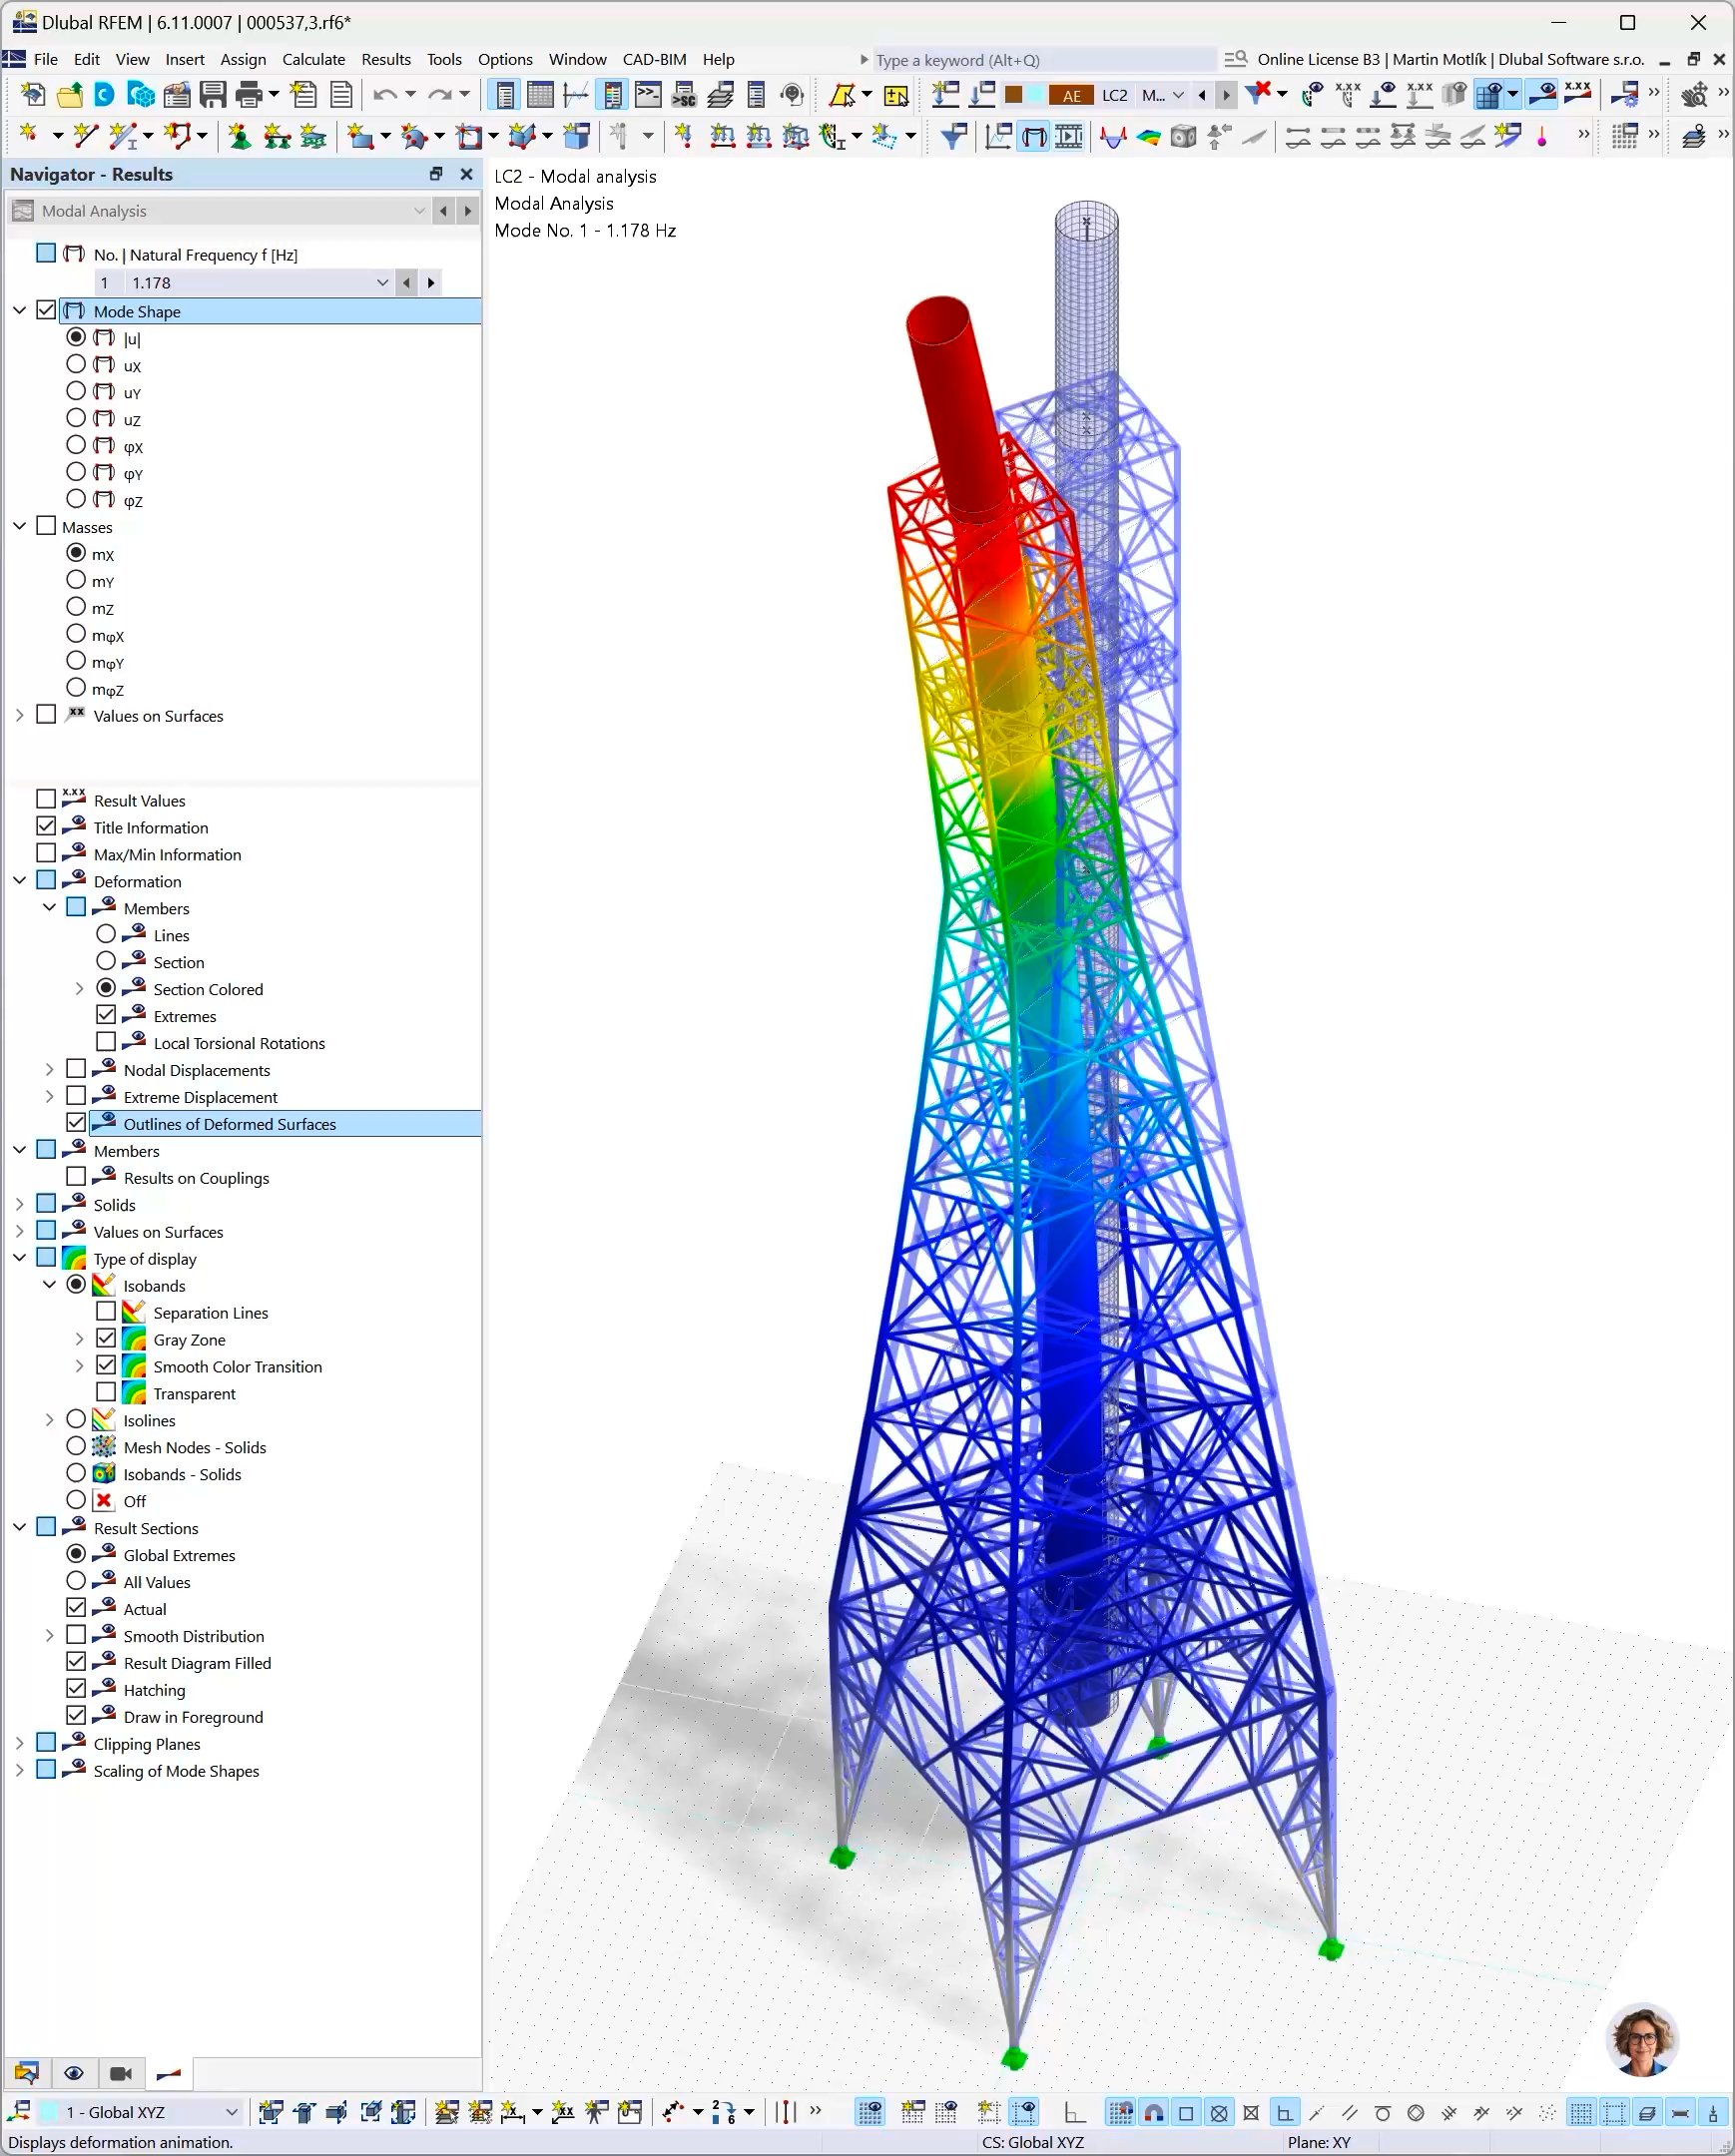Open the Global XYZ coordinate system dropdown

[231, 2112]
